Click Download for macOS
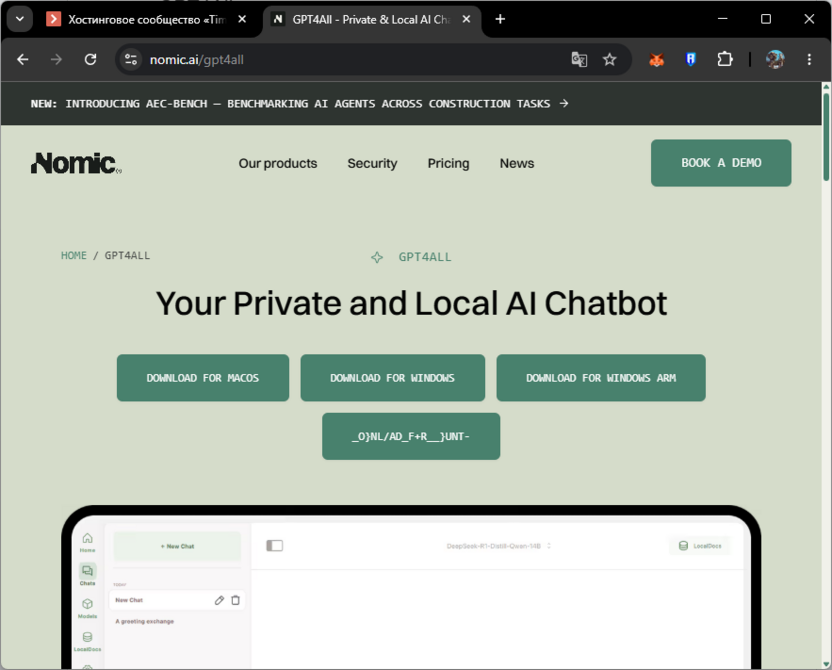 [203, 378]
